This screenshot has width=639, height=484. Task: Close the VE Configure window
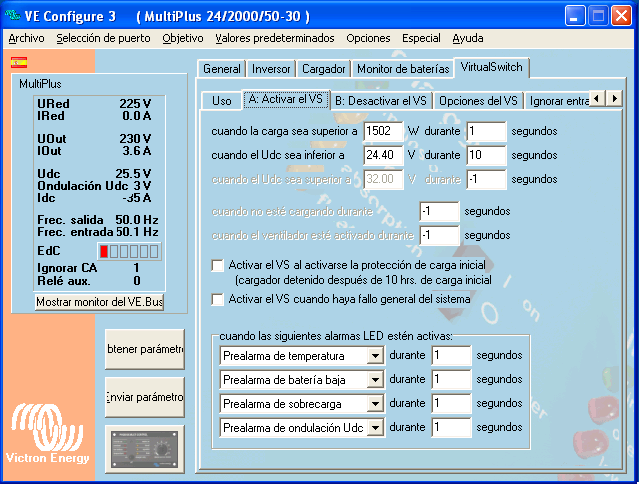(621, 16)
